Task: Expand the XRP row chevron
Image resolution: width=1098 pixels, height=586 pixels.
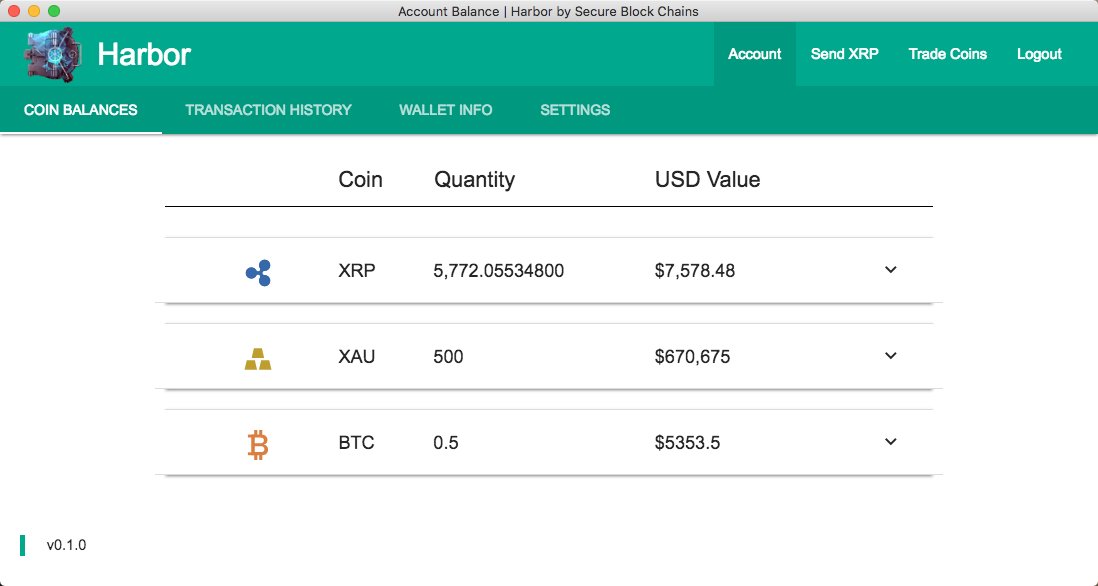Action: click(x=891, y=270)
